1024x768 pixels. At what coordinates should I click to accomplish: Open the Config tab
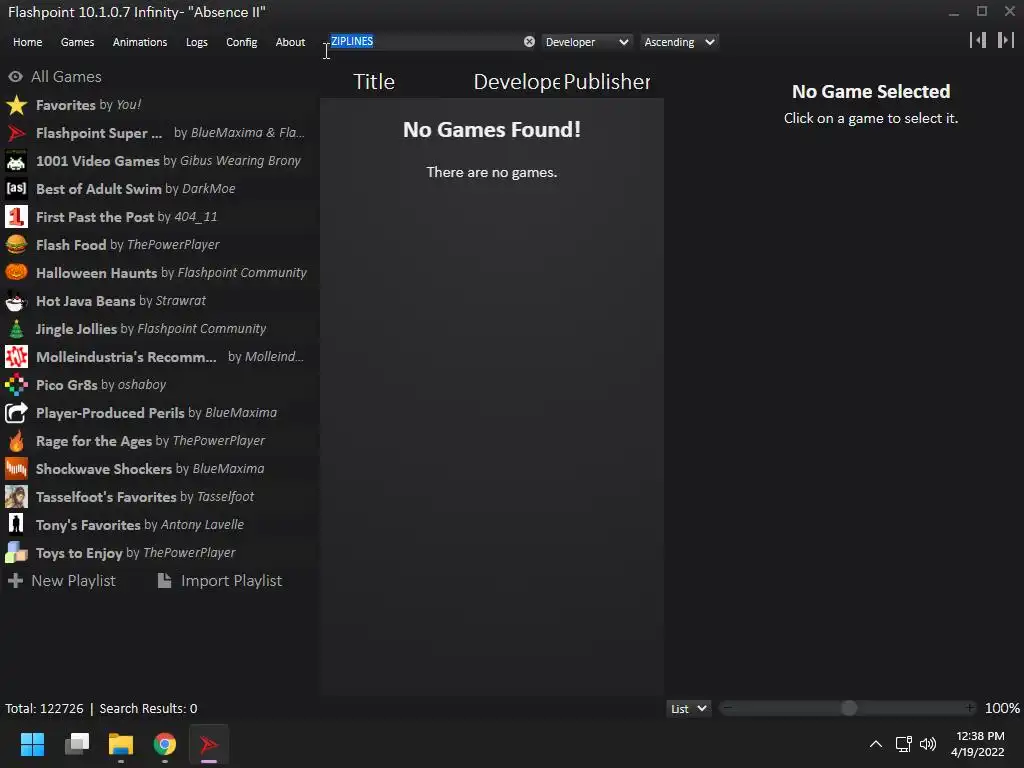pyautogui.click(x=242, y=42)
